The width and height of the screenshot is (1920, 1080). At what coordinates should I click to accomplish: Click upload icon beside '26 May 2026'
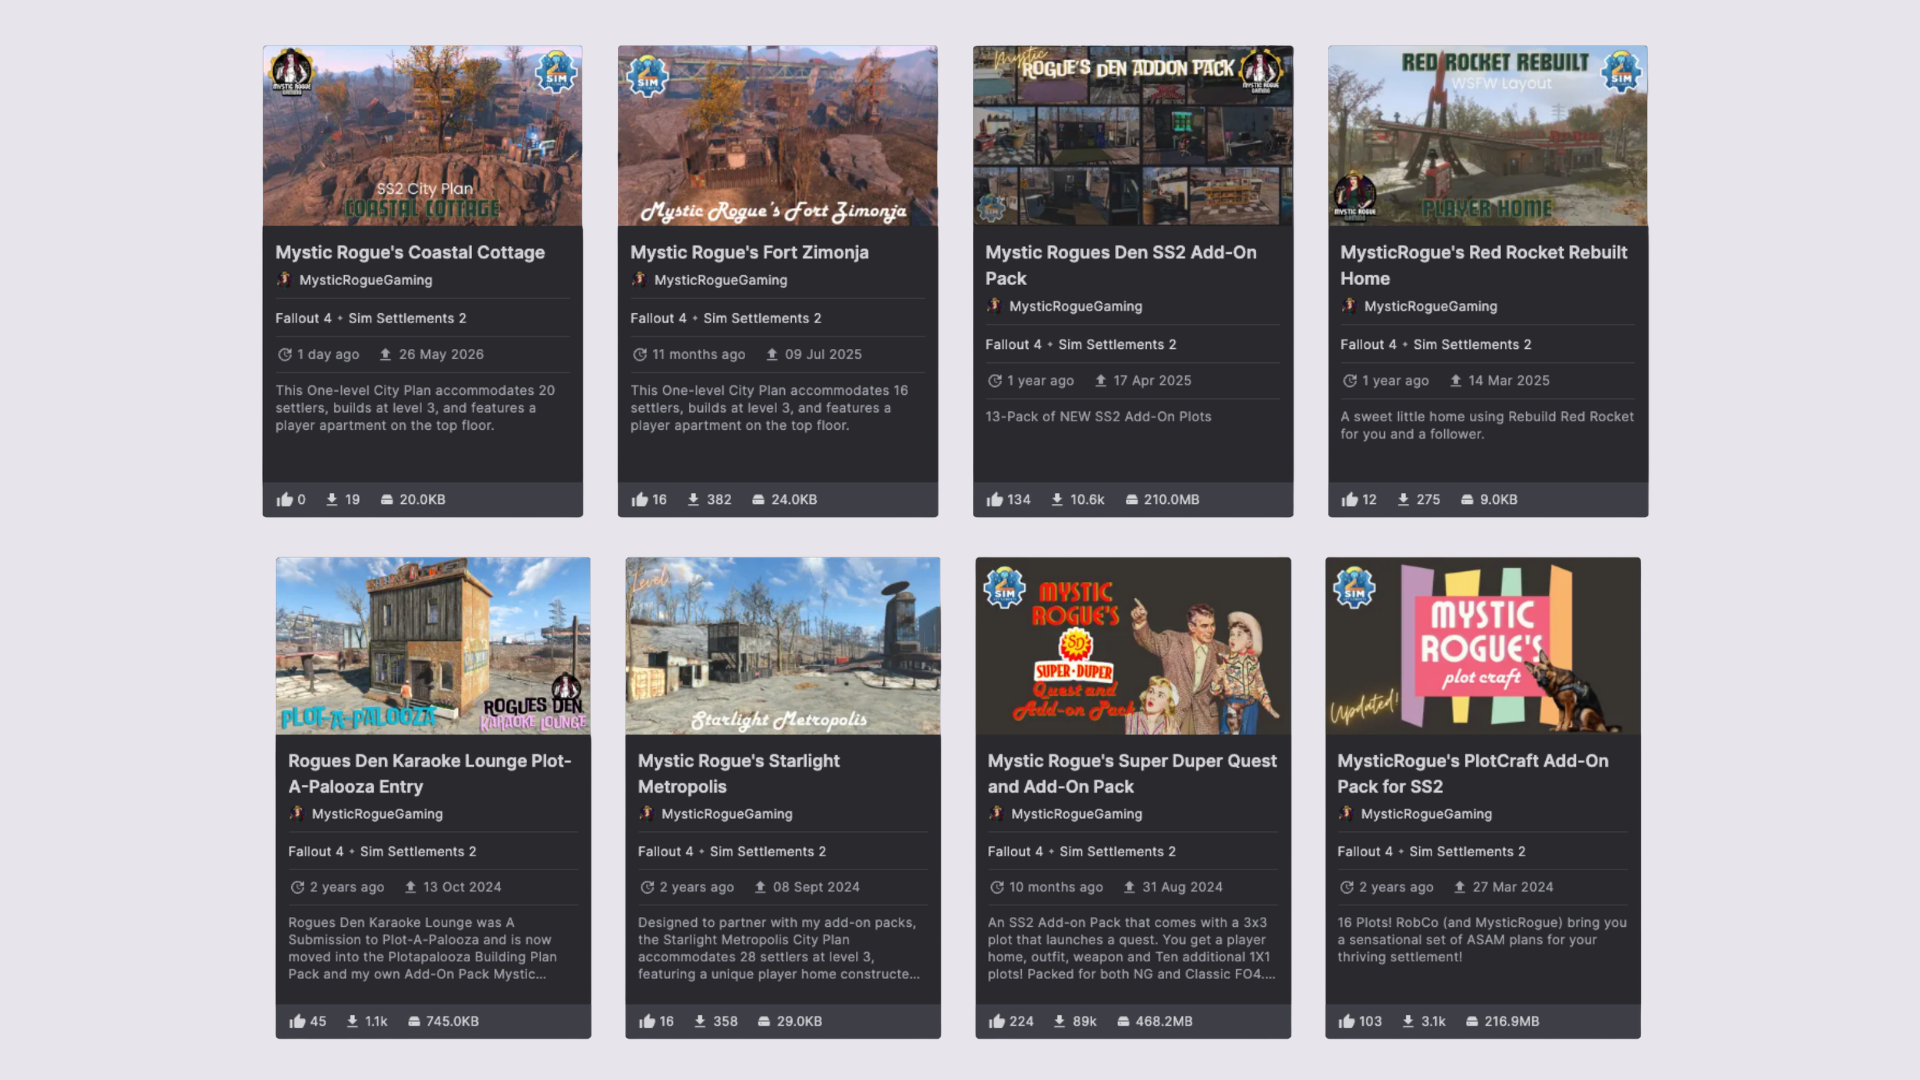click(x=385, y=354)
